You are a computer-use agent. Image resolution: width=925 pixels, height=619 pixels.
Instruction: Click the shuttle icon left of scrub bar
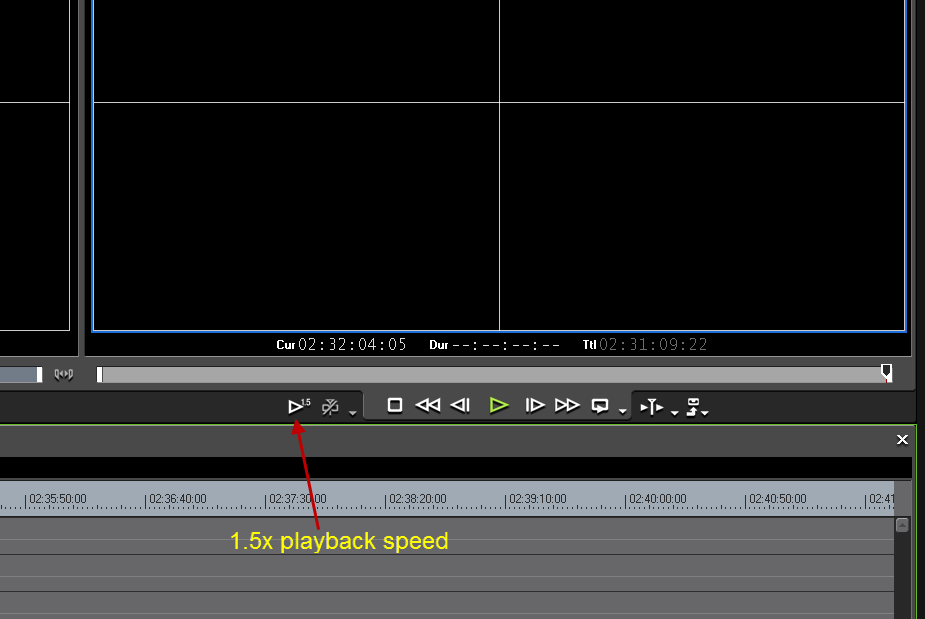pyautogui.click(x=64, y=374)
